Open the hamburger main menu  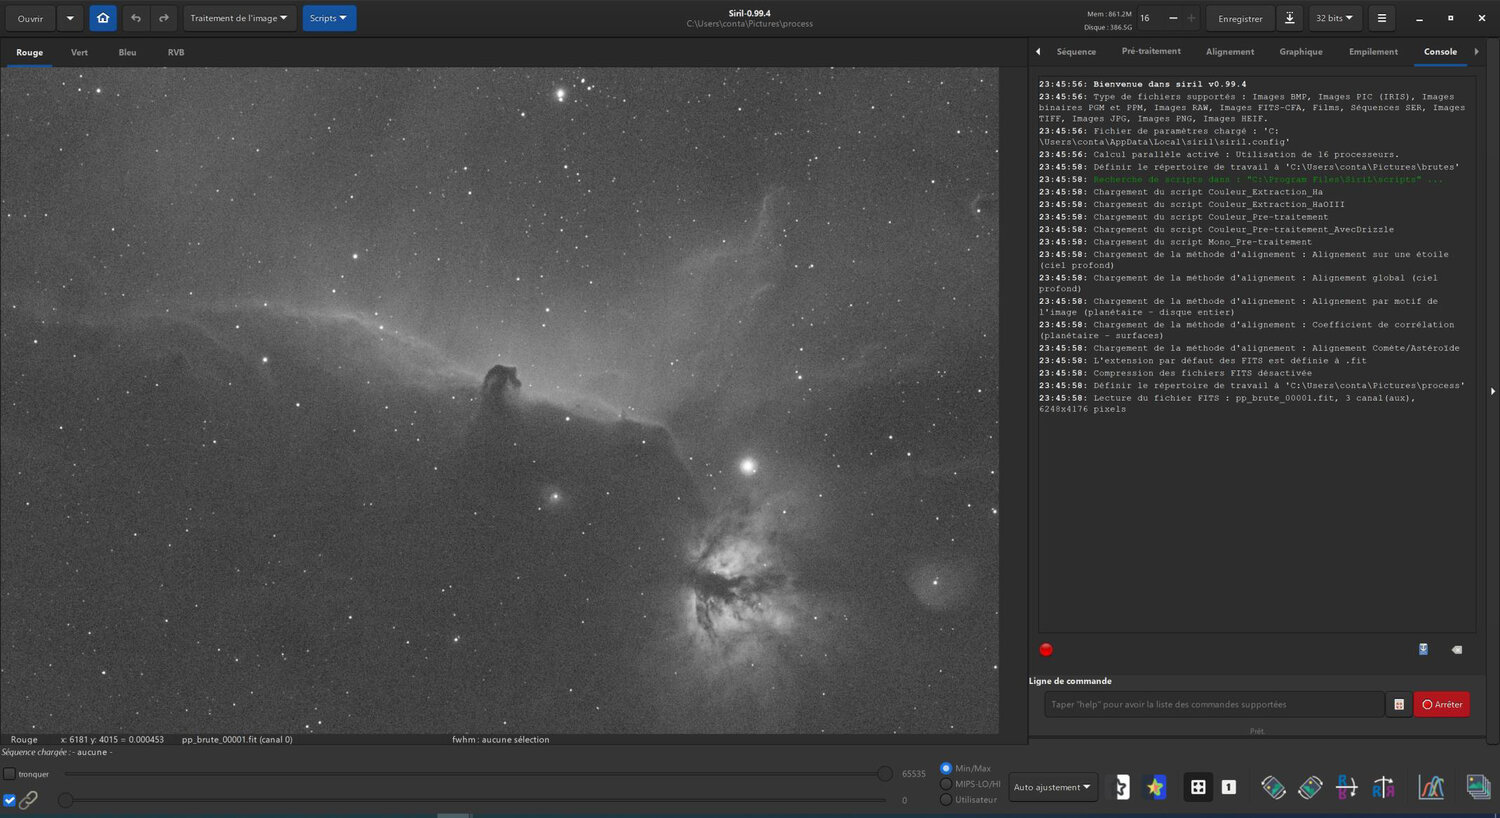tap(1381, 18)
